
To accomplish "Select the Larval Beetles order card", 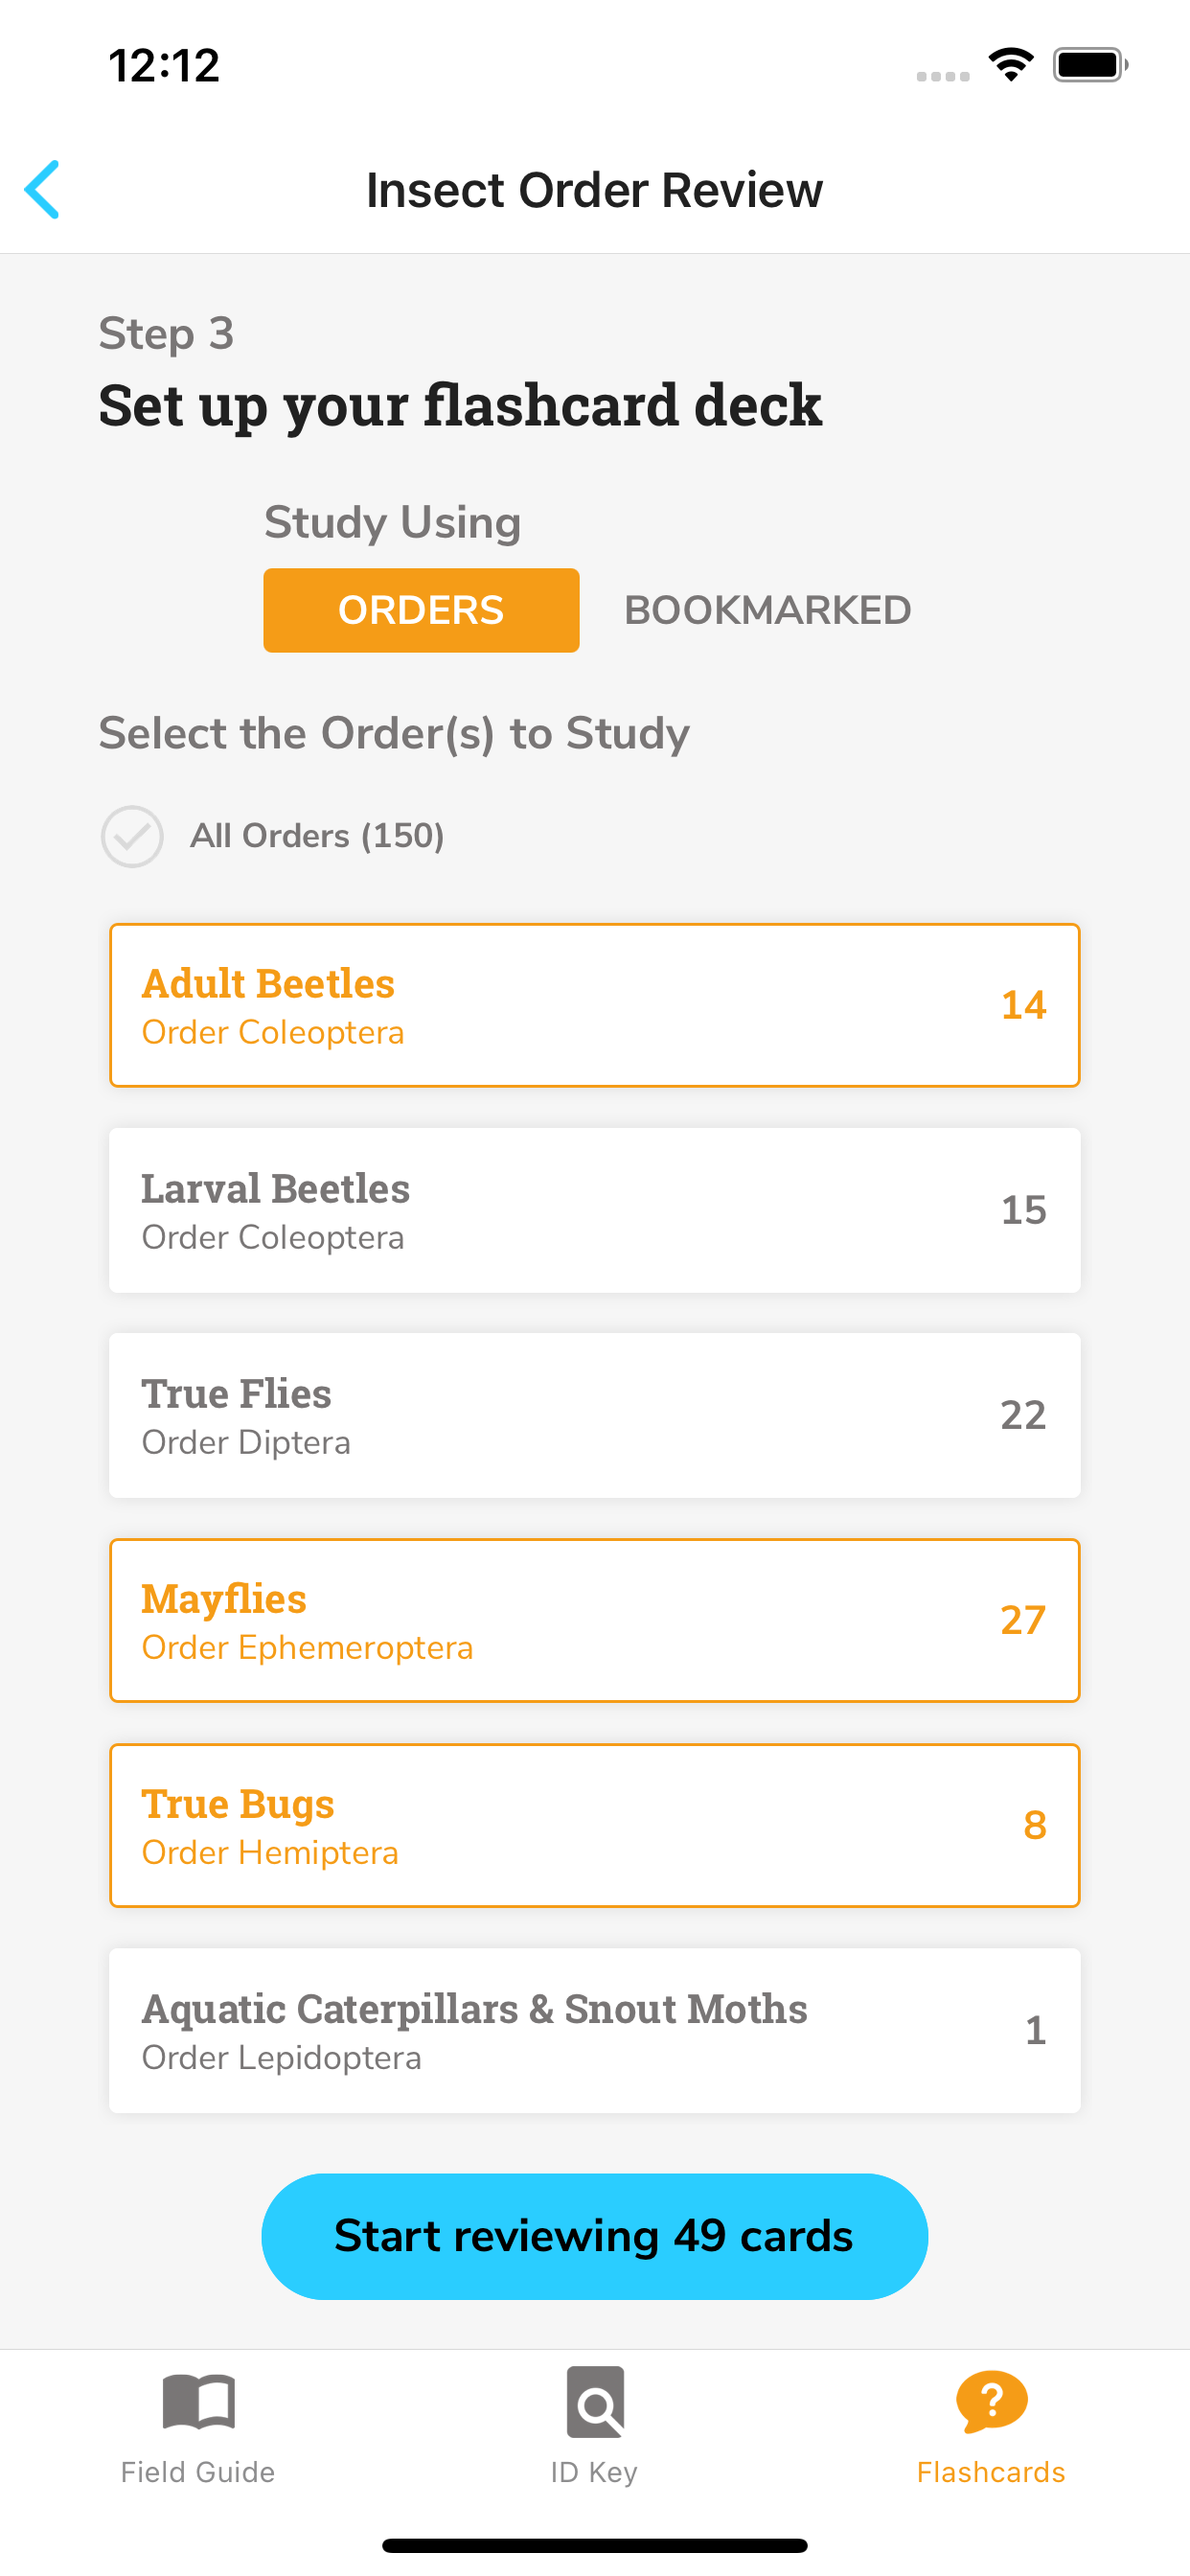I will (595, 1210).
